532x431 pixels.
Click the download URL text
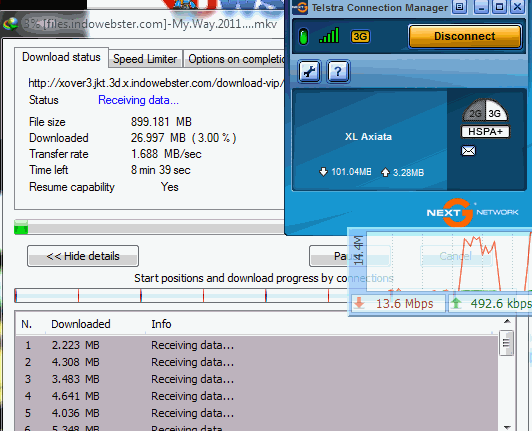[156, 83]
